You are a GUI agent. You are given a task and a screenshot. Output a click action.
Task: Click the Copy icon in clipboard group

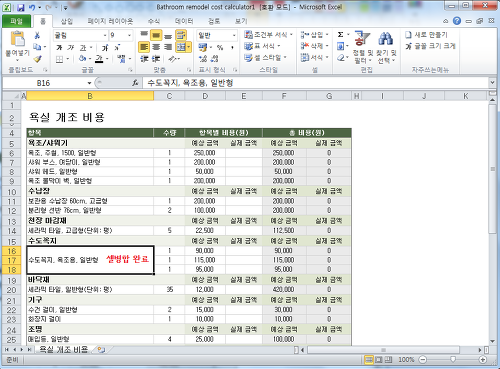[x=37, y=47]
